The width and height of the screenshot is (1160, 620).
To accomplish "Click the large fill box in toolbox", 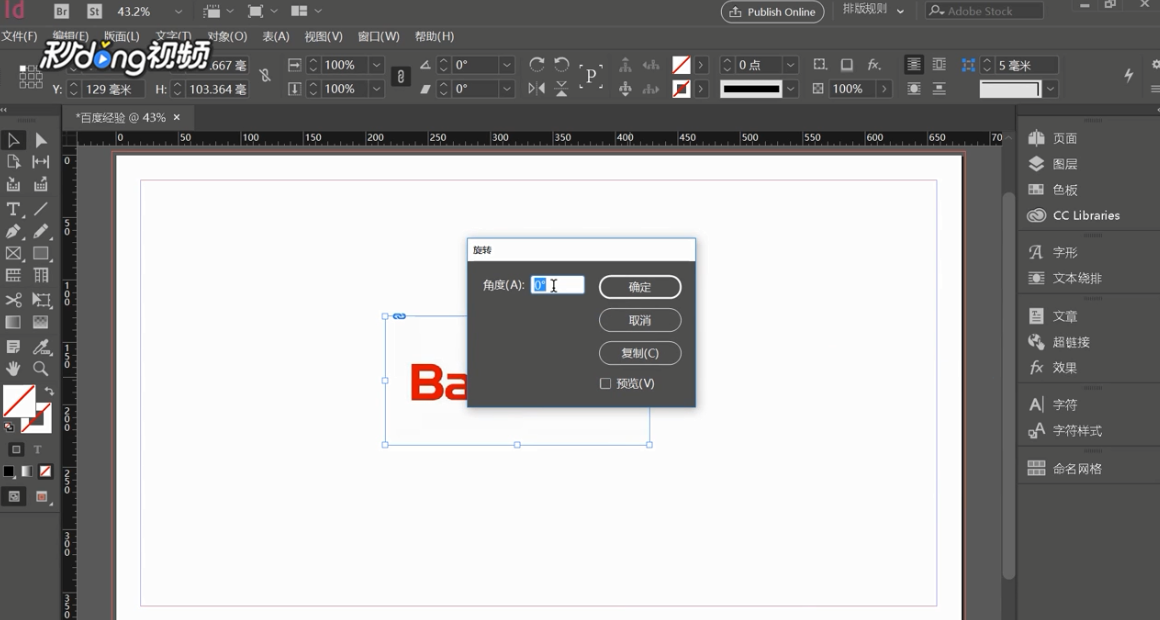I will (x=18, y=401).
